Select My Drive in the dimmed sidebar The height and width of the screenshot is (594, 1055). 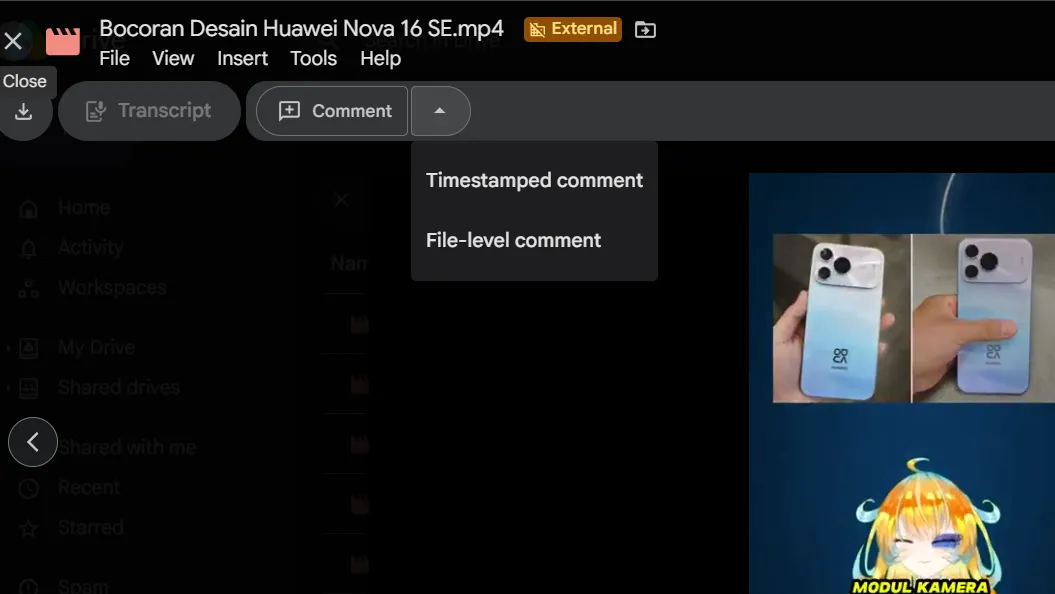pos(96,347)
